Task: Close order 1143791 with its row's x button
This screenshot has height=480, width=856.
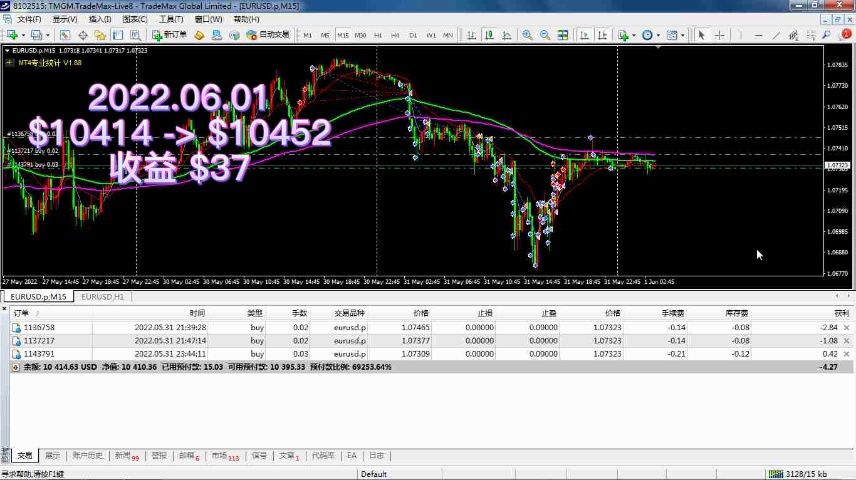Action: 846,354
